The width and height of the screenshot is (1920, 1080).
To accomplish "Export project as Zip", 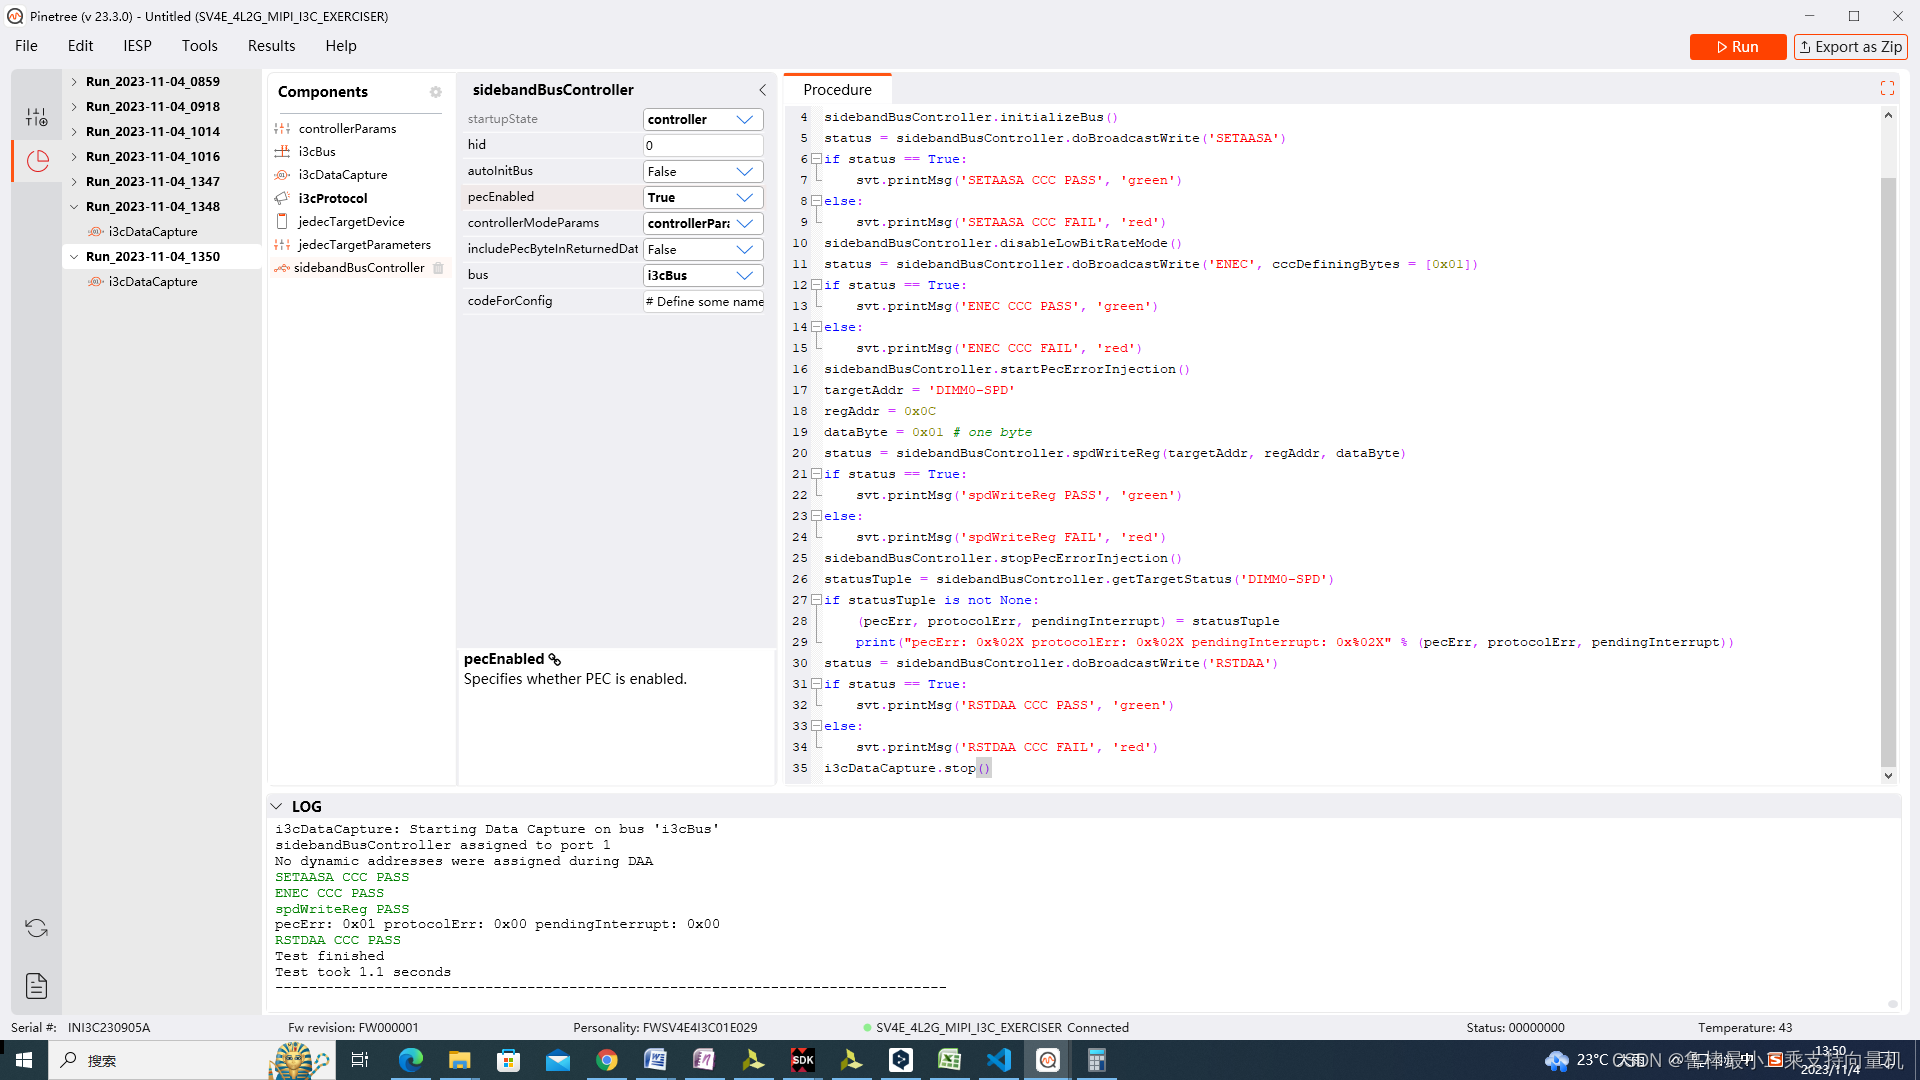I will point(1851,47).
